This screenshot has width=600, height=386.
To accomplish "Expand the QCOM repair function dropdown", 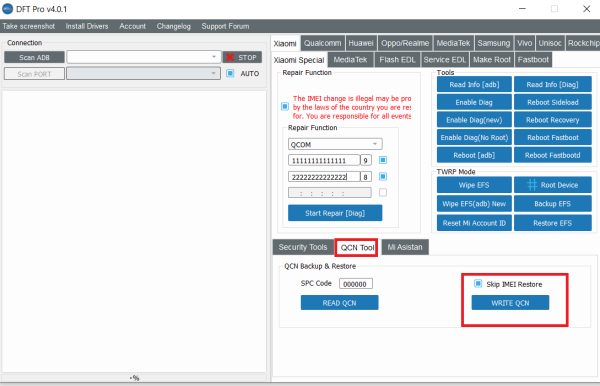I will 335,144.
